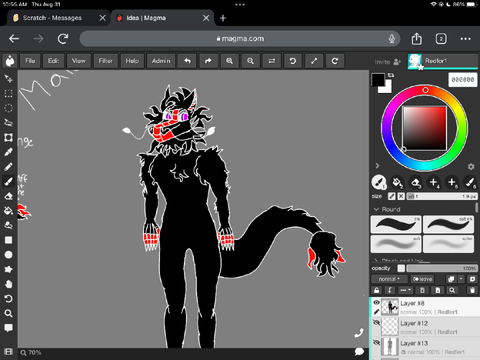Toggle the layer lock button
480x360 pixels.
coord(377,290)
